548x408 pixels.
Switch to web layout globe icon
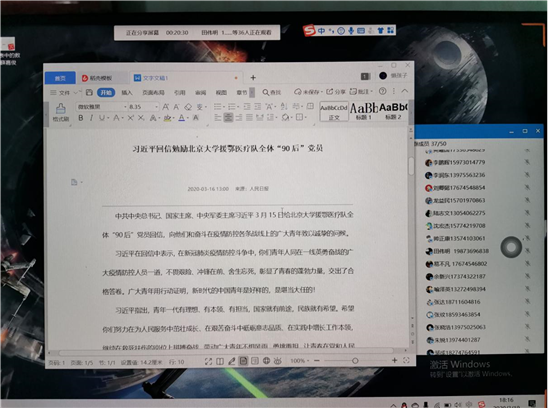click(x=266, y=361)
